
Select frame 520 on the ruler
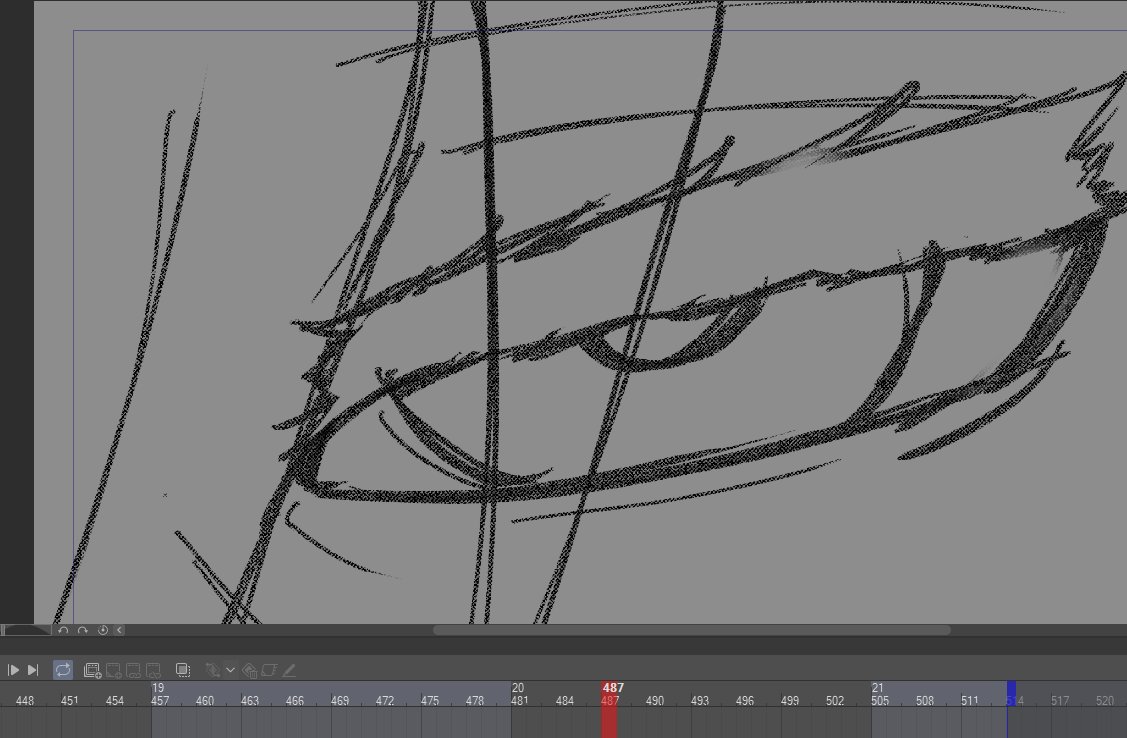pyautogui.click(x=1105, y=701)
